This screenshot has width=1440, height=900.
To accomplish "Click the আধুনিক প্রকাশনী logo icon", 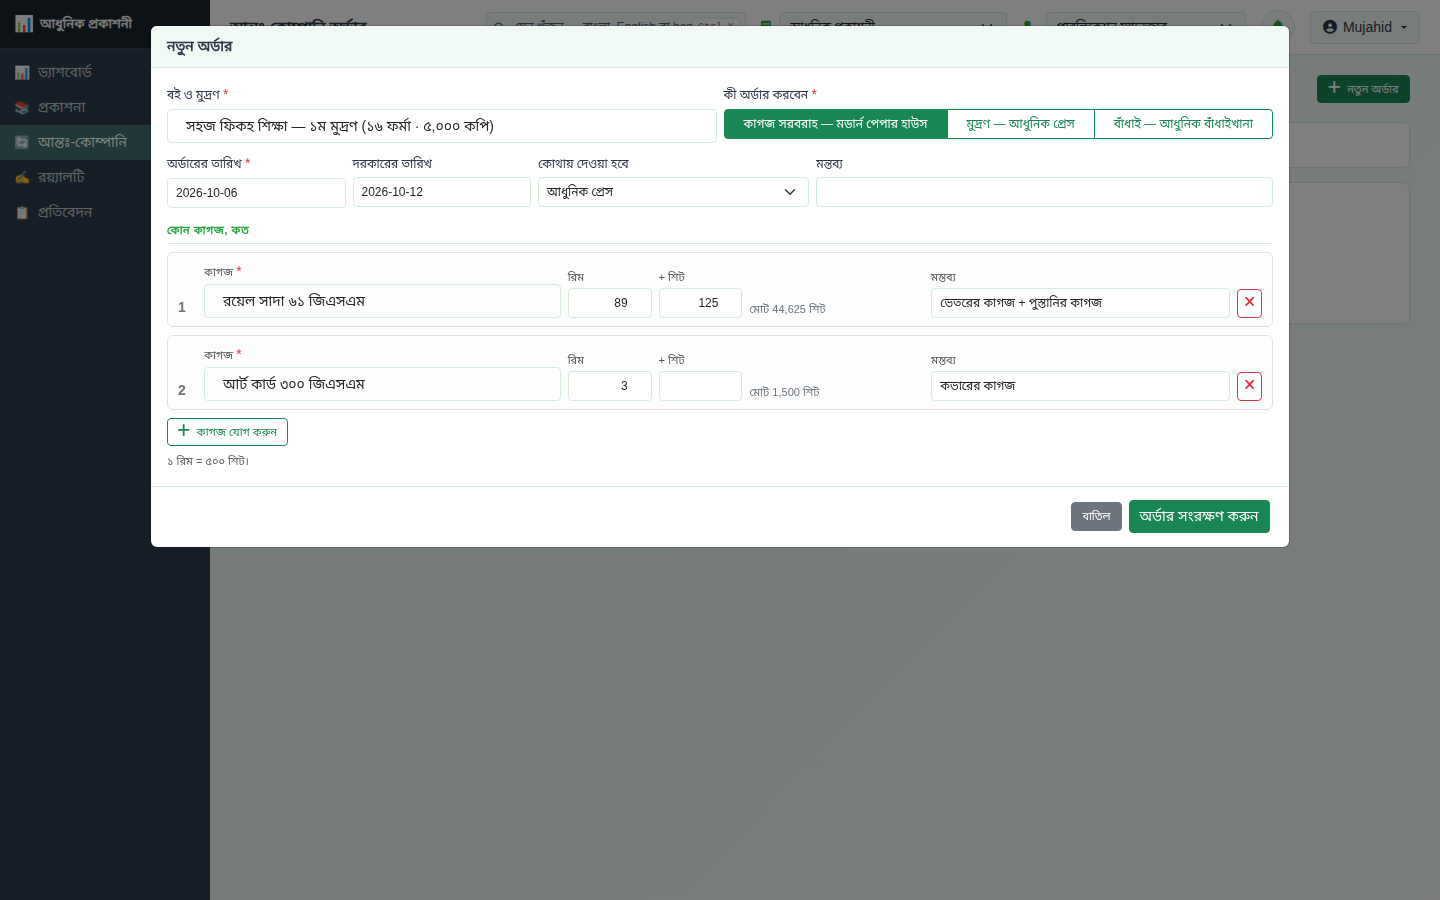I will 24,24.
